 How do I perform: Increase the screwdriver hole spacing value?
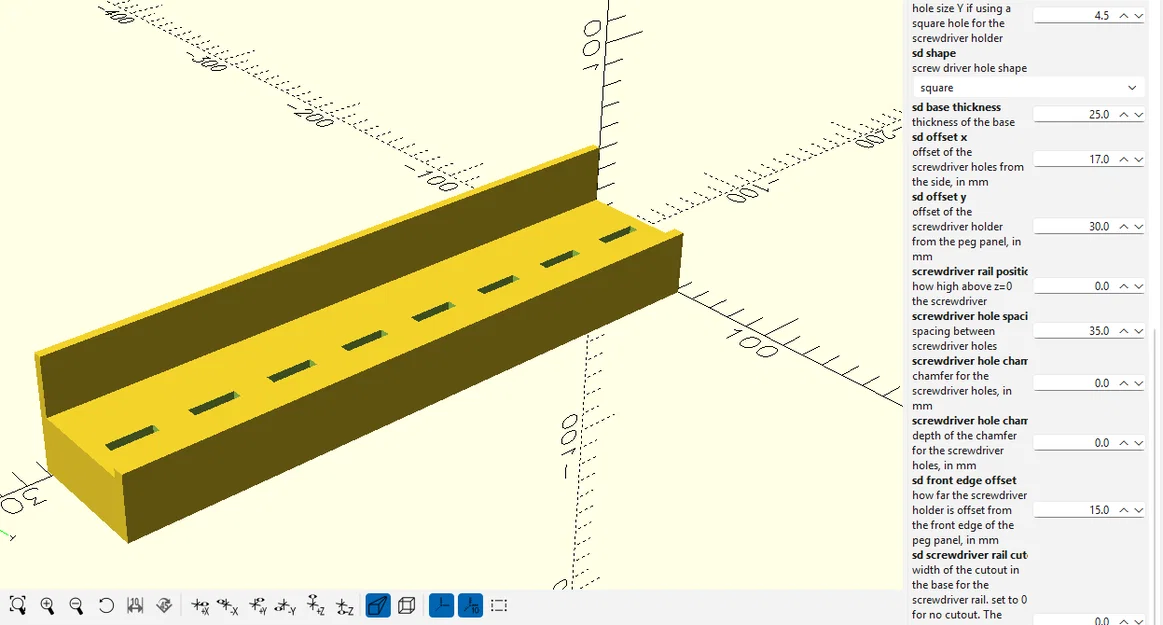coord(1124,331)
